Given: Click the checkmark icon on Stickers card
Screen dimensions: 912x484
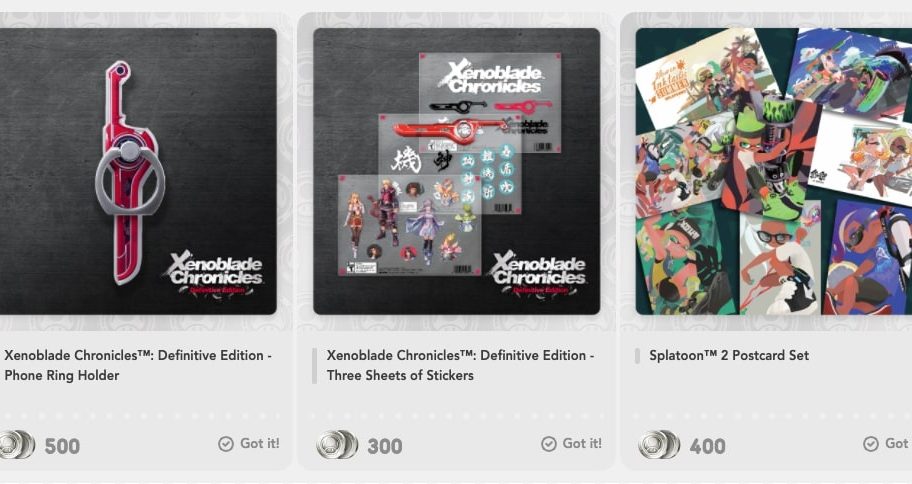Looking at the screenshot, I should pyautogui.click(x=548, y=444).
